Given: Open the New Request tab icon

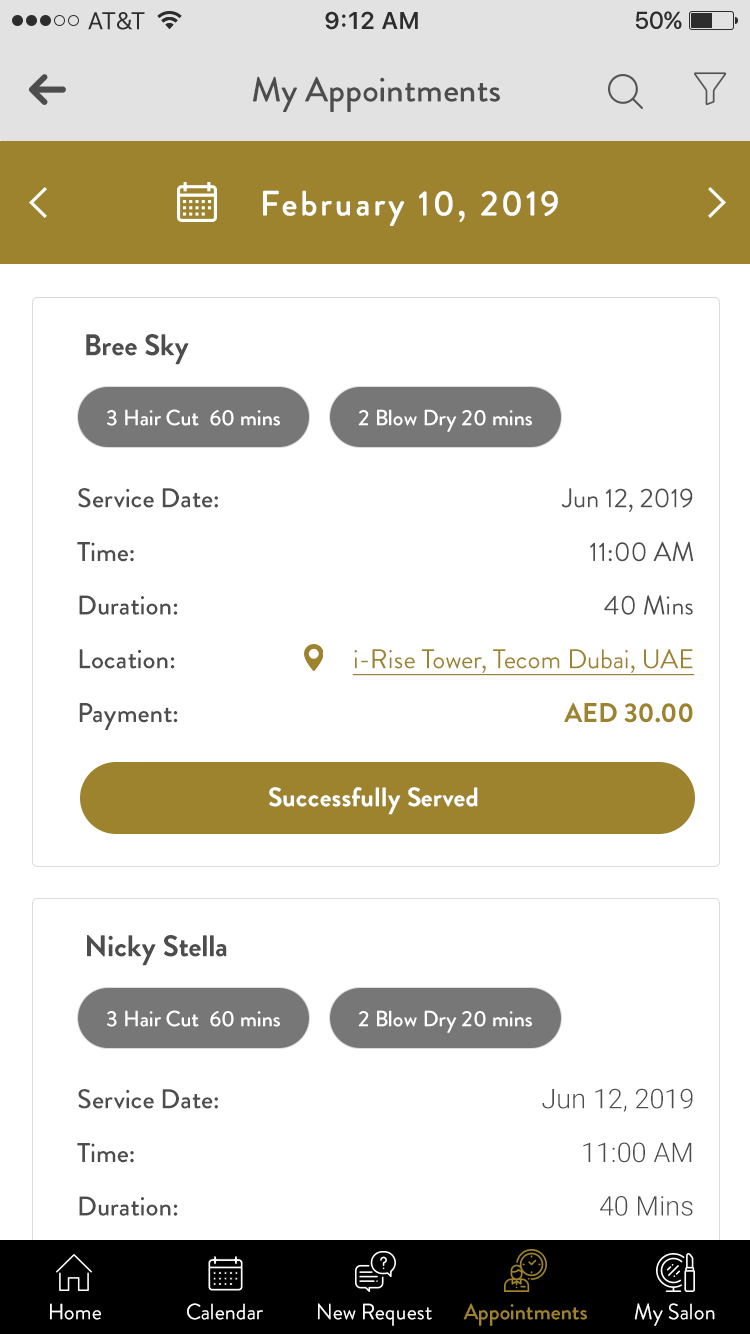Looking at the screenshot, I should pyautogui.click(x=375, y=1274).
